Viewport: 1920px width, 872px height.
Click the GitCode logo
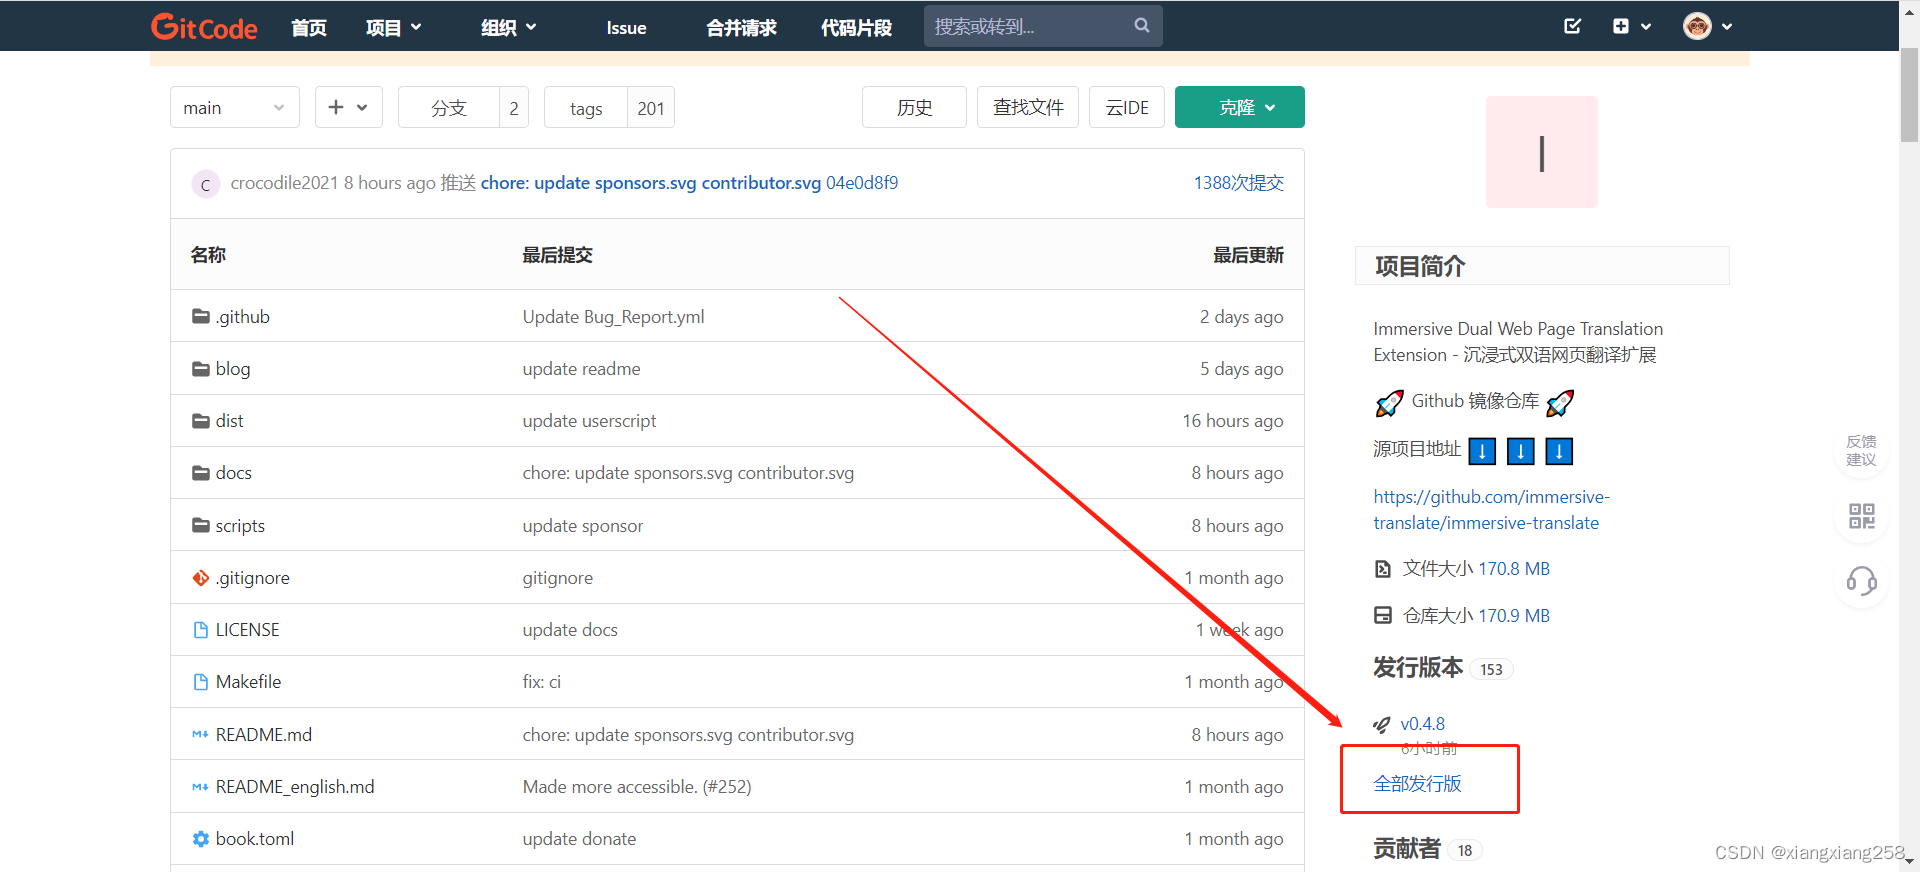tap(204, 27)
